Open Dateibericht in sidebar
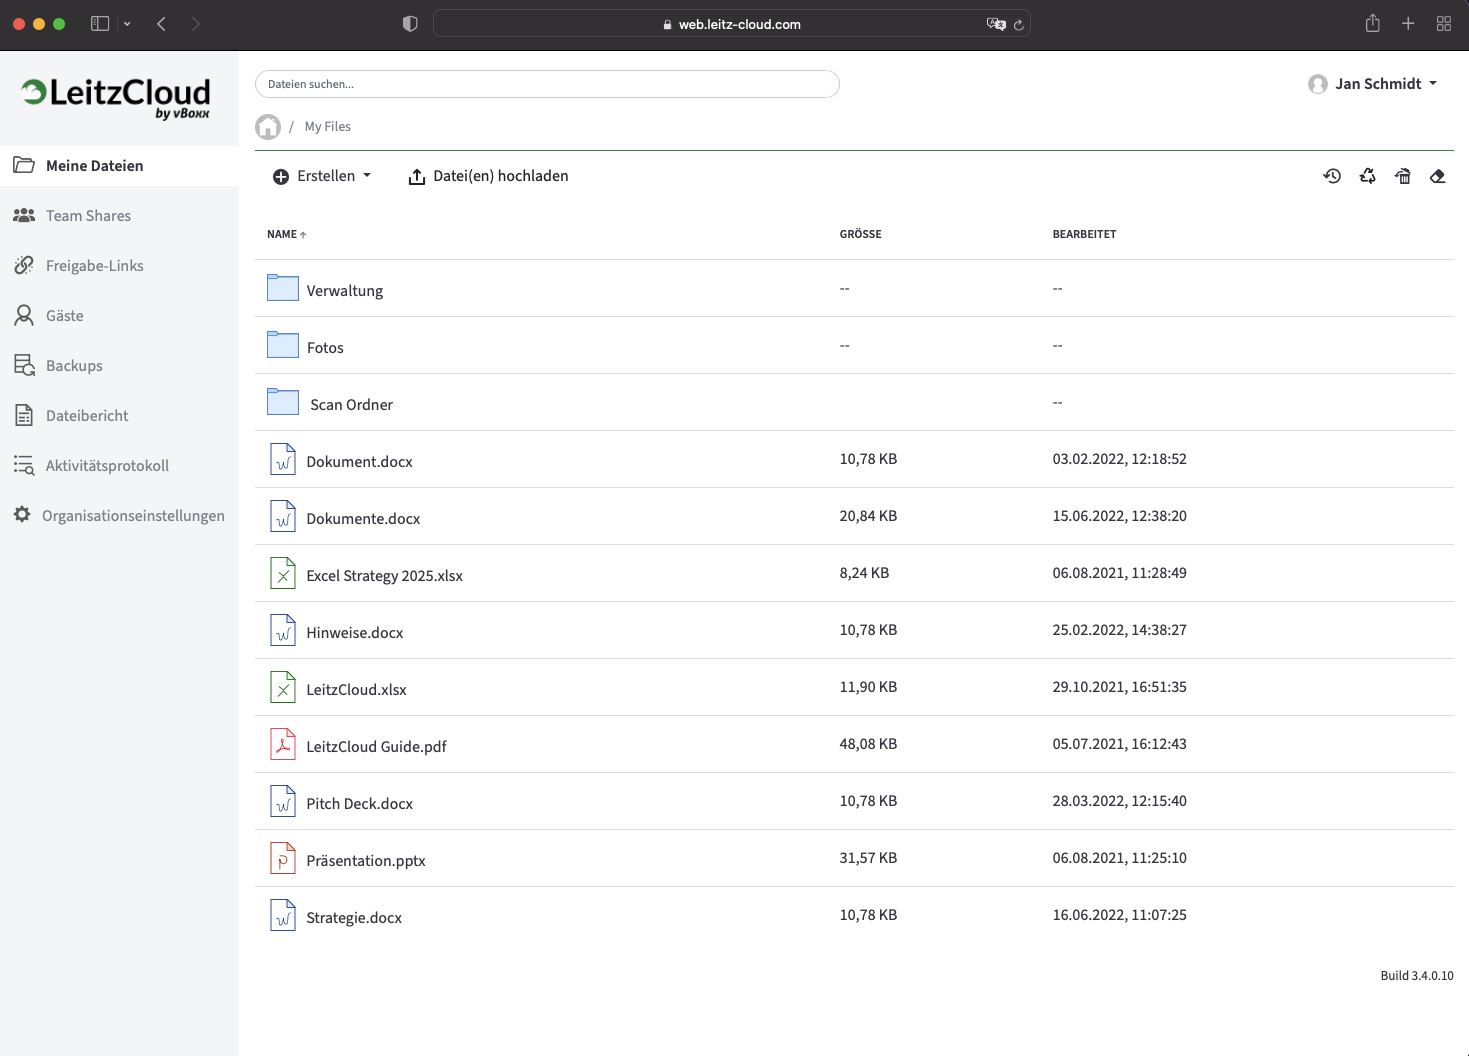 [119, 416]
